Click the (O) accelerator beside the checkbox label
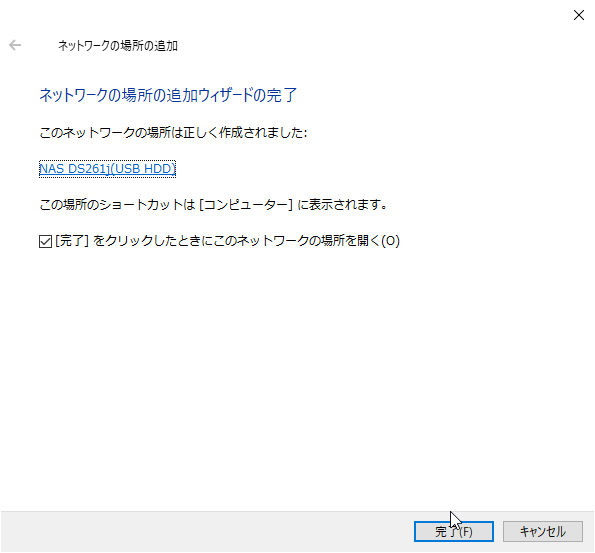595x553 pixels. coord(390,241)
